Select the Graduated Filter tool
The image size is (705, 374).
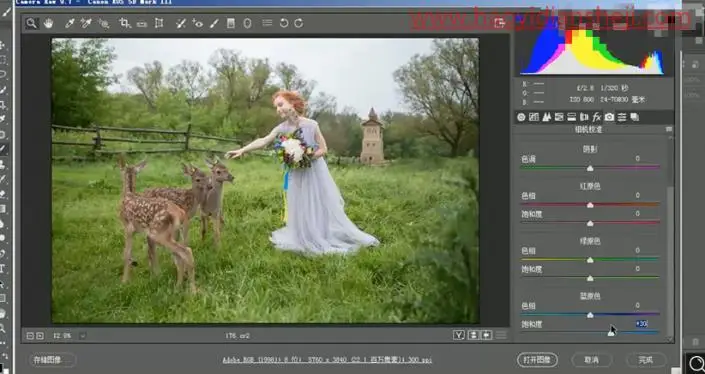coord(231,23)
